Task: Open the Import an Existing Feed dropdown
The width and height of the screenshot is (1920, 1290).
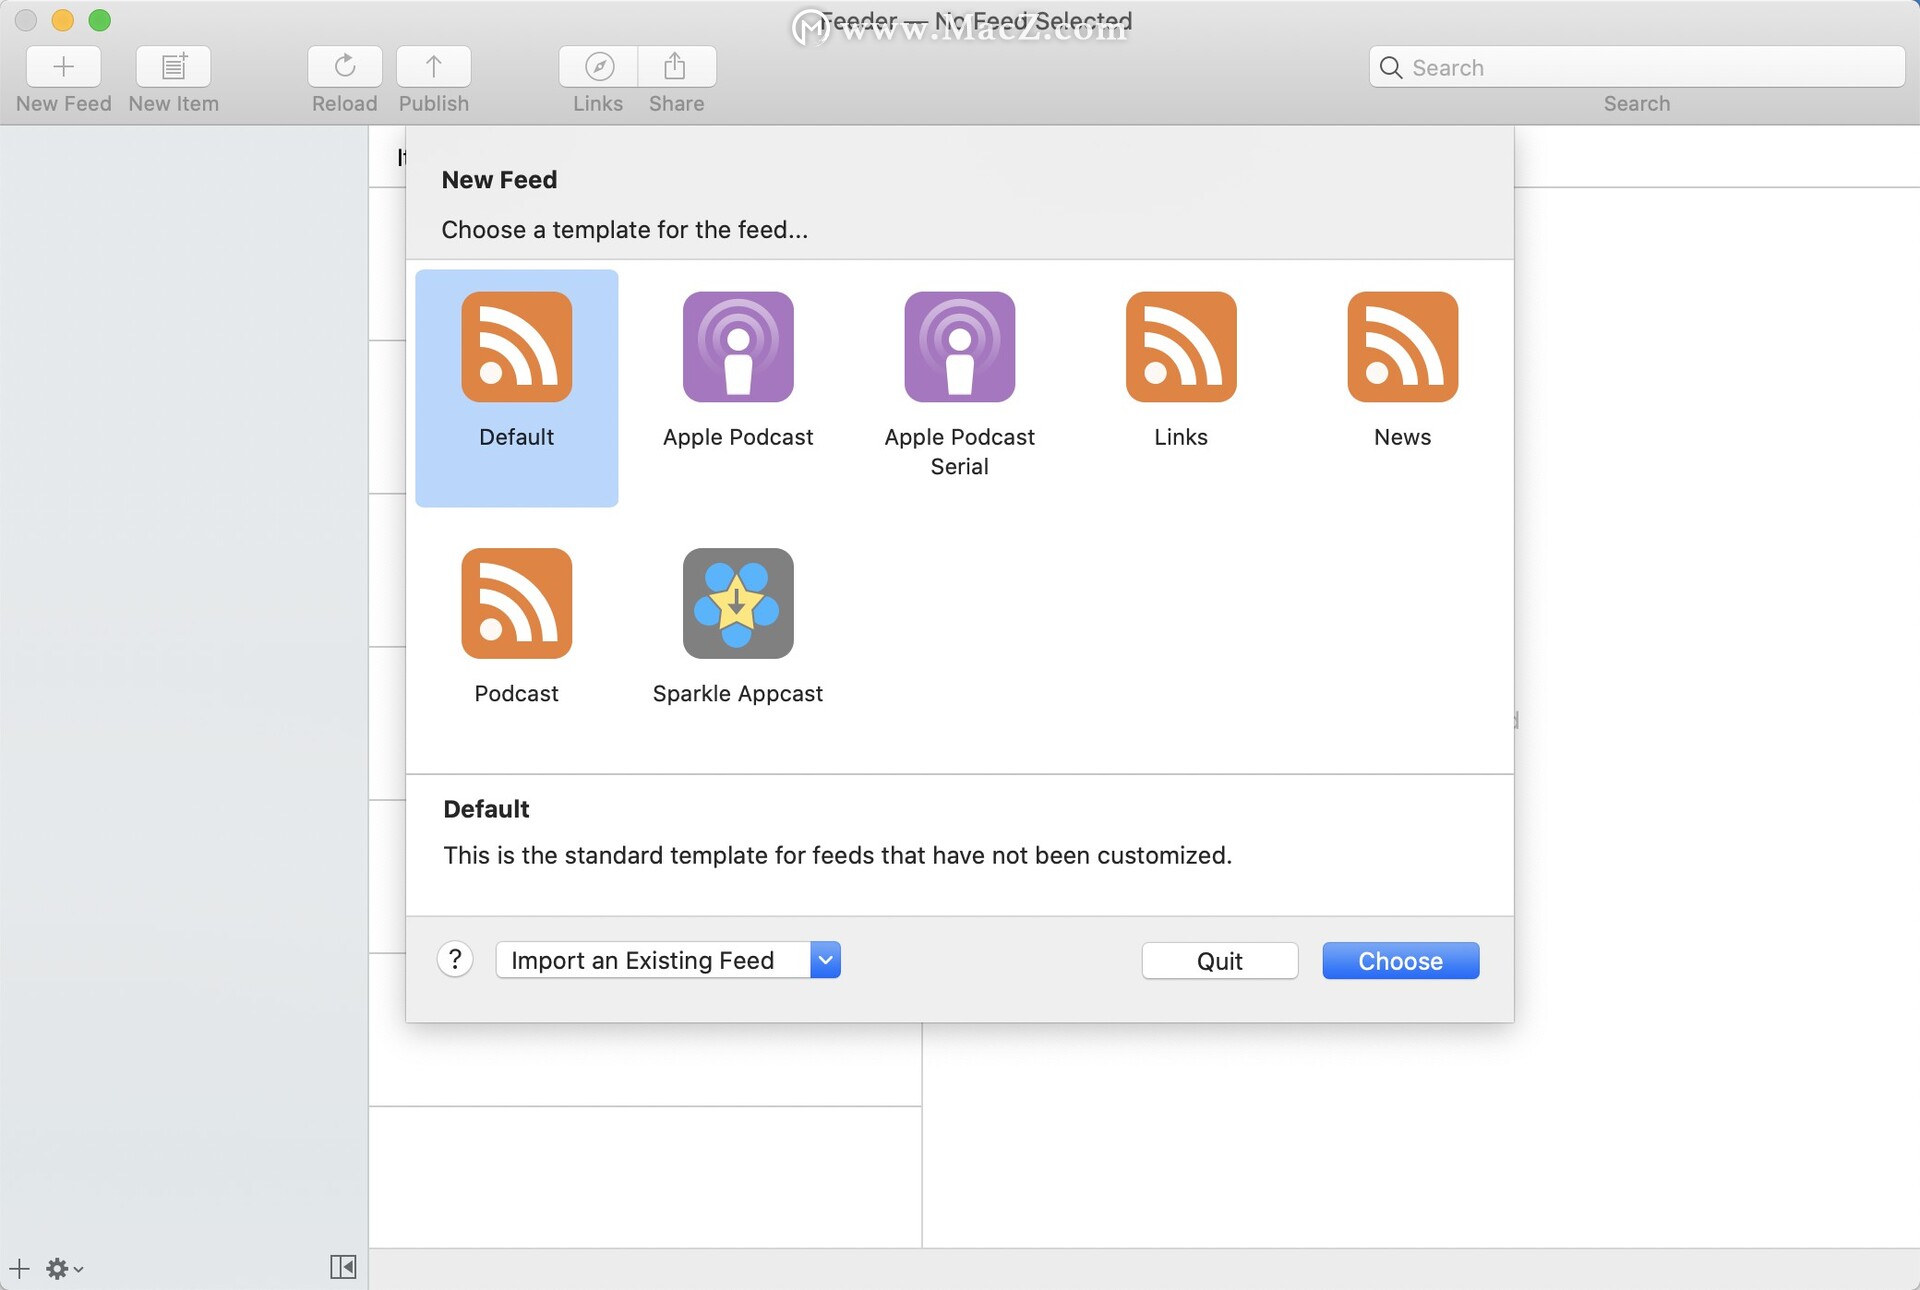Action: (x=824, y=960)
